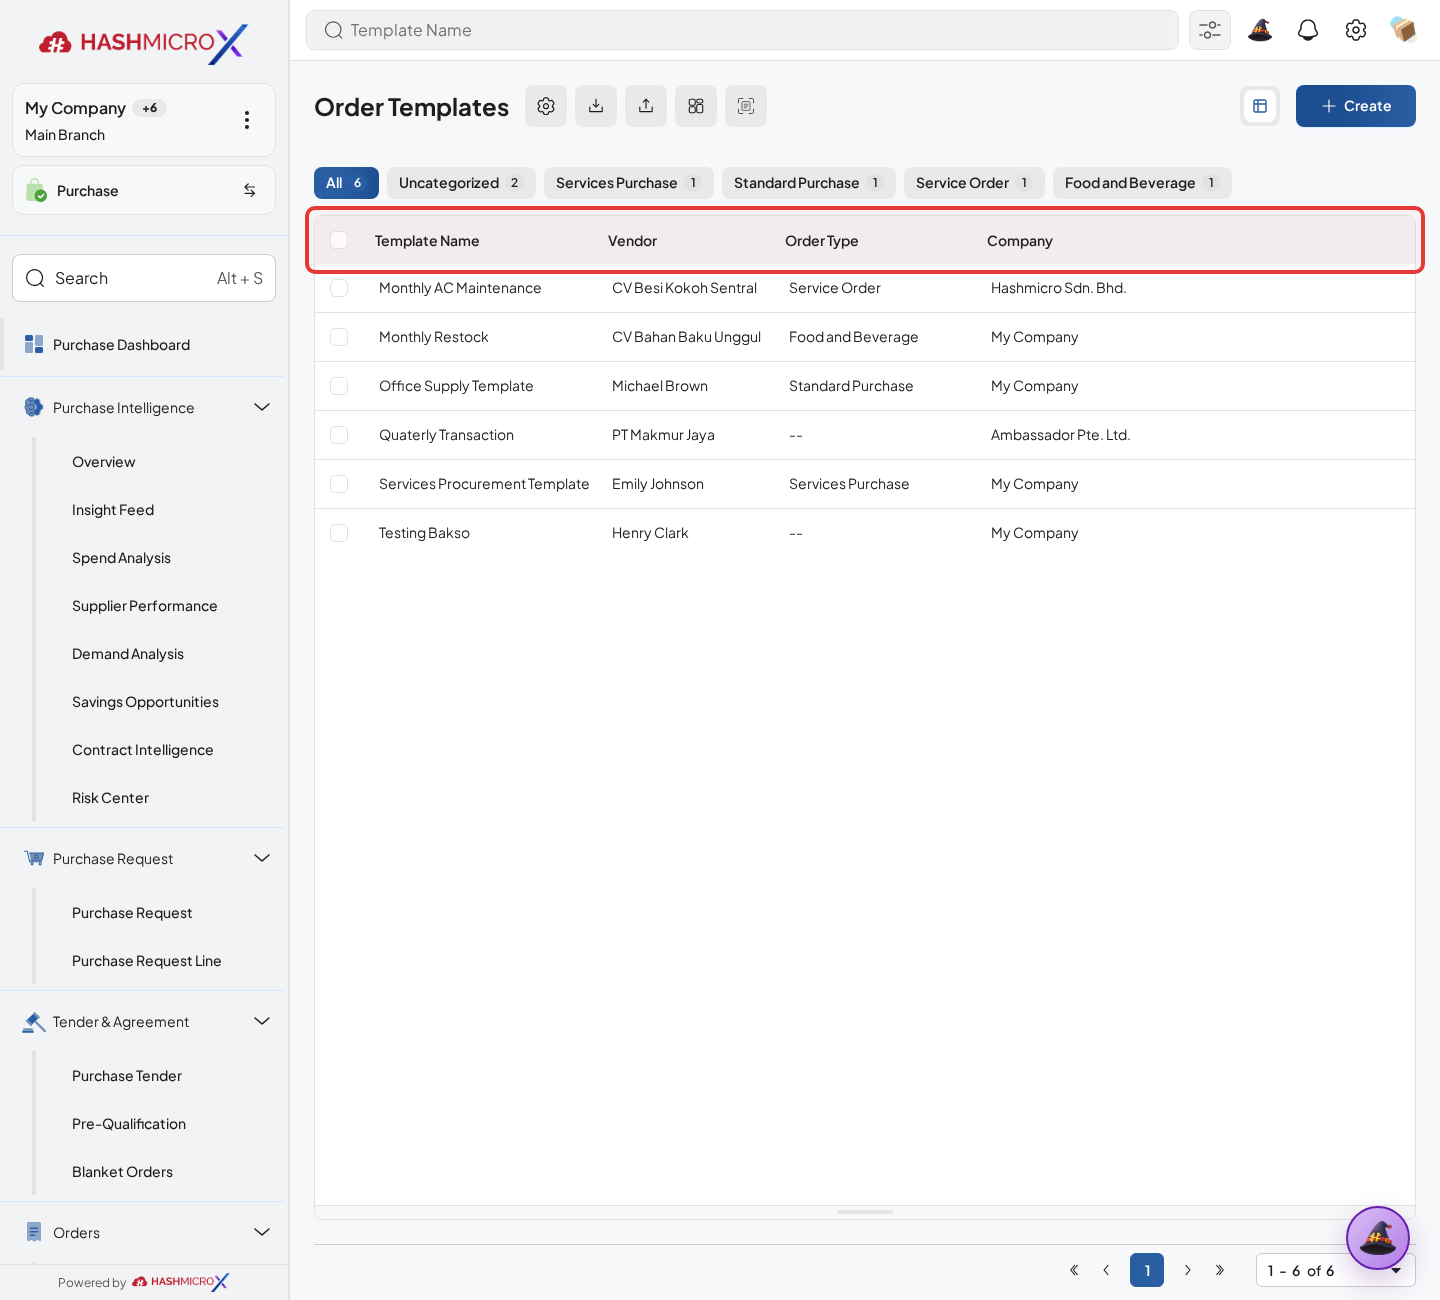Go to the next page arrow
This screenshot has width=1440, height=1300.
[x=1188, y=1270]
